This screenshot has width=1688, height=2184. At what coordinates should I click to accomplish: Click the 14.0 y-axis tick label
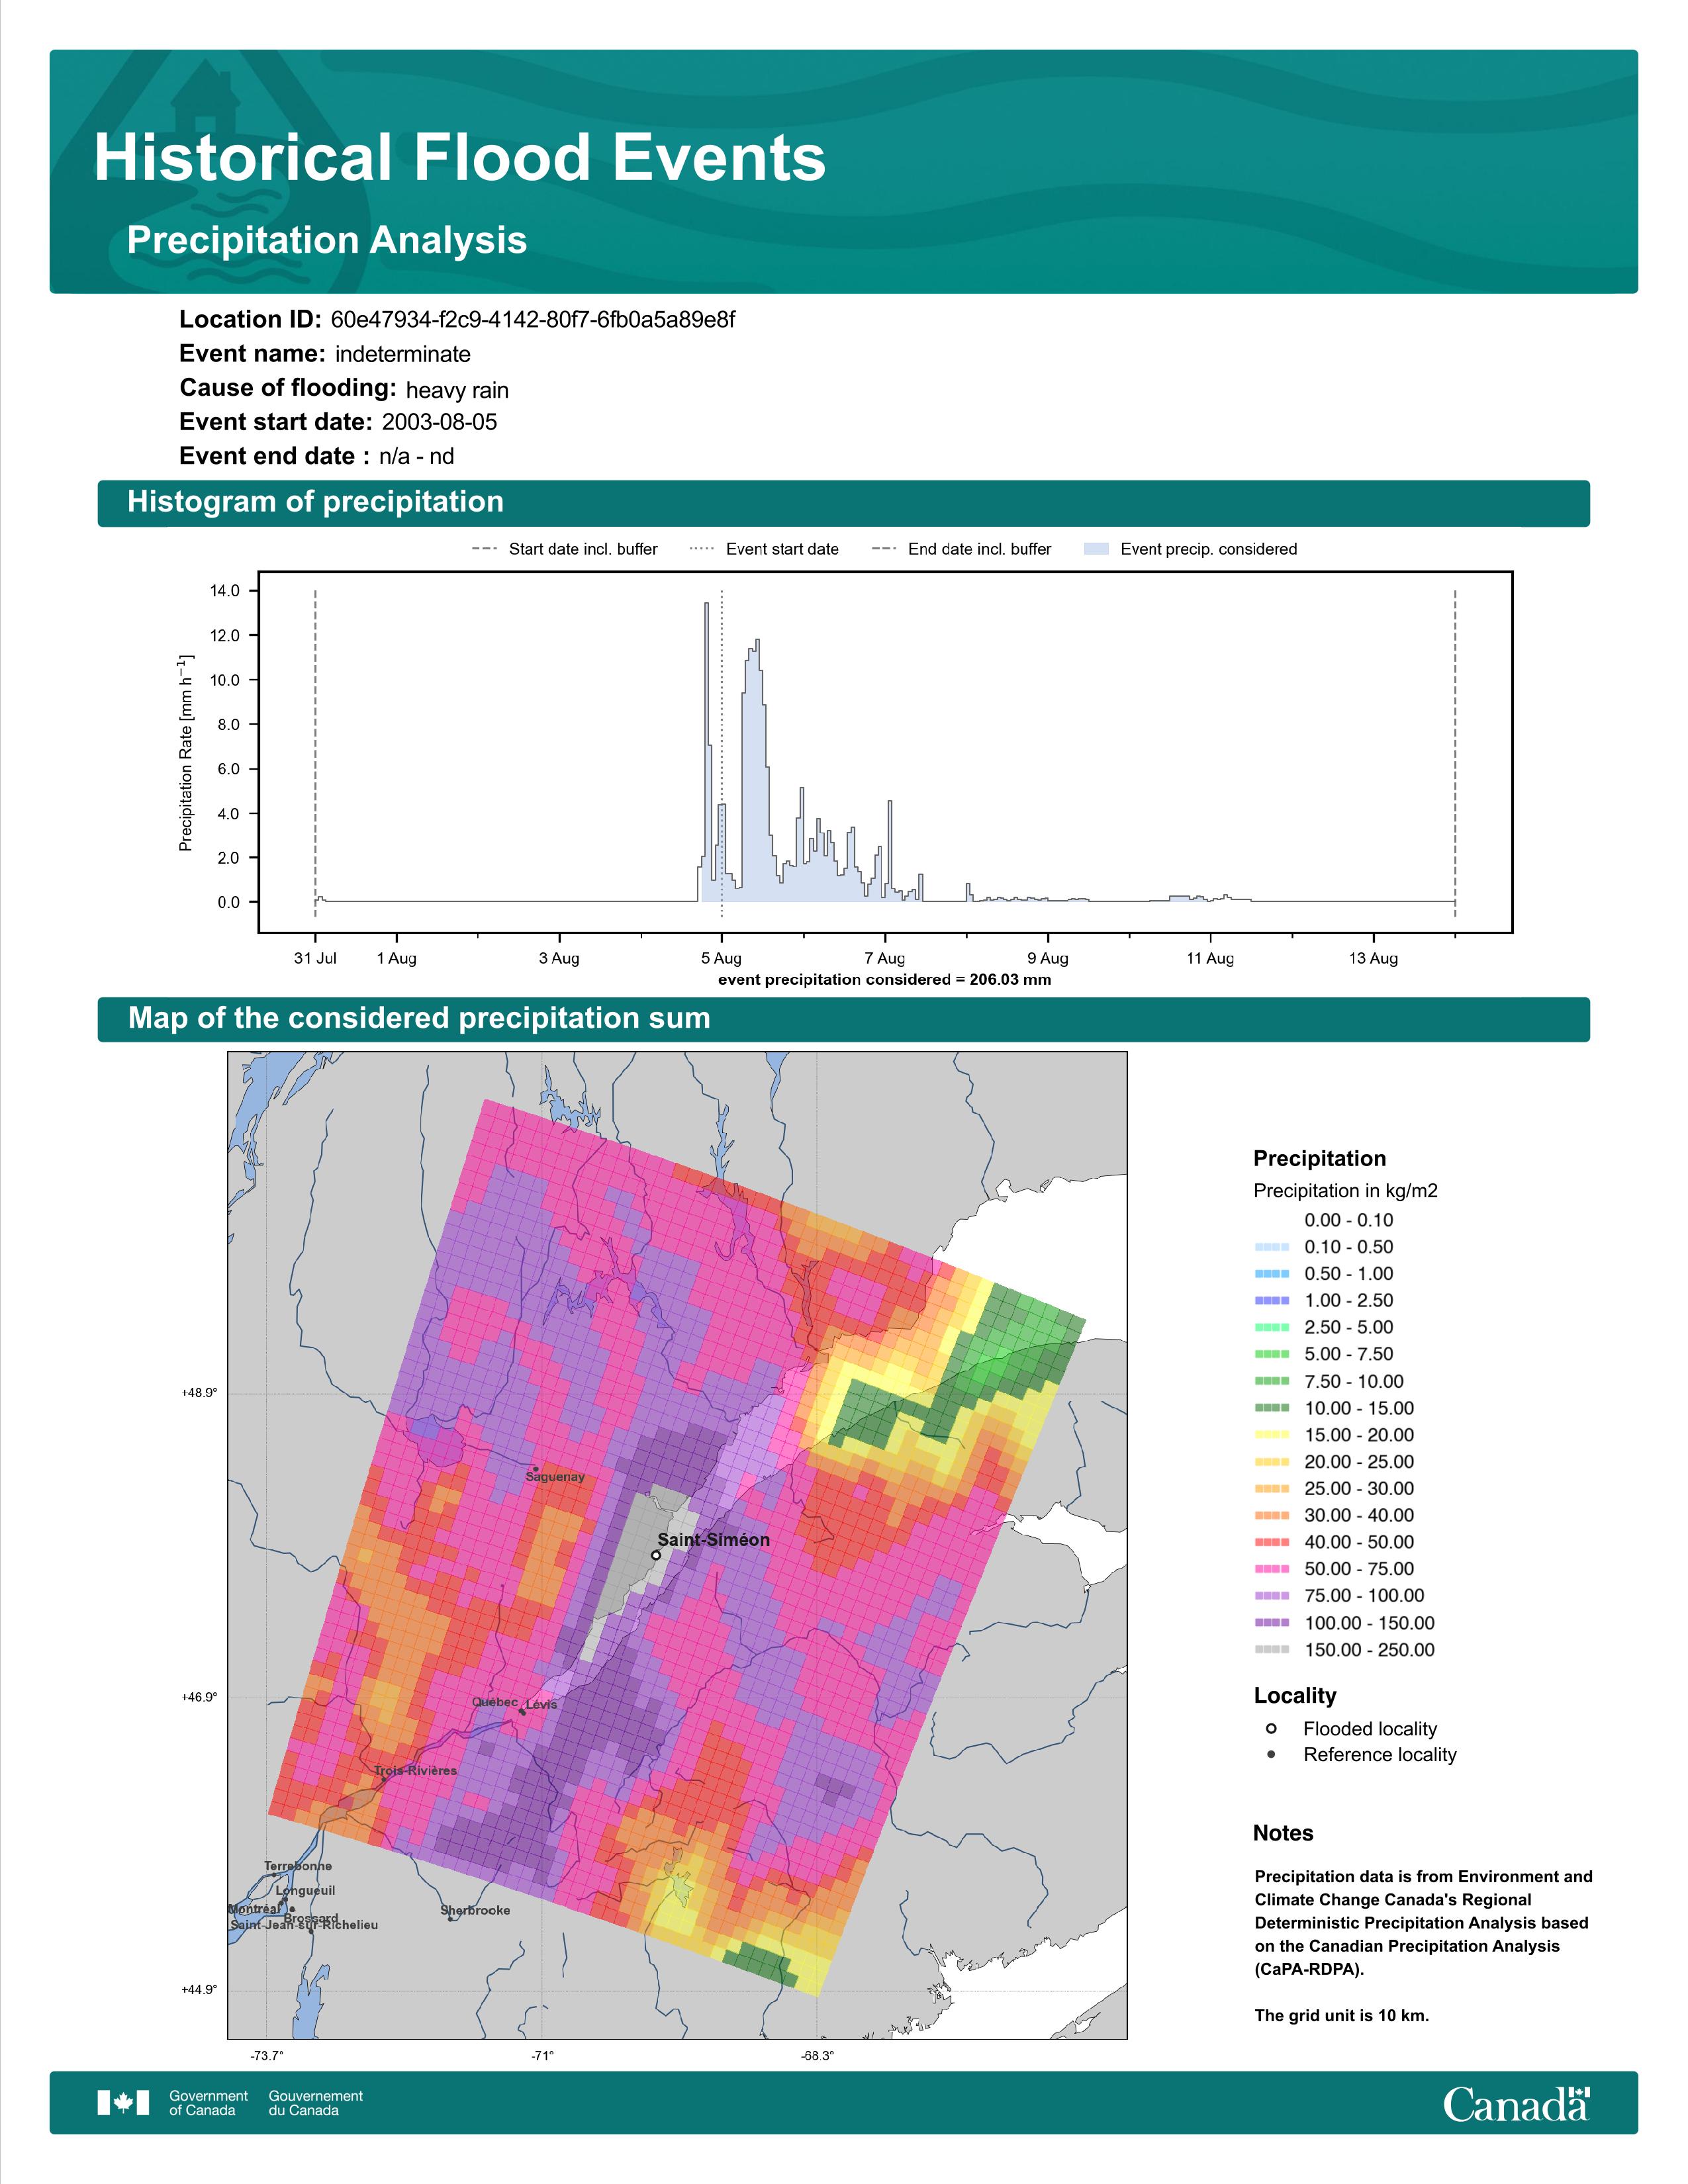(225, 591)
